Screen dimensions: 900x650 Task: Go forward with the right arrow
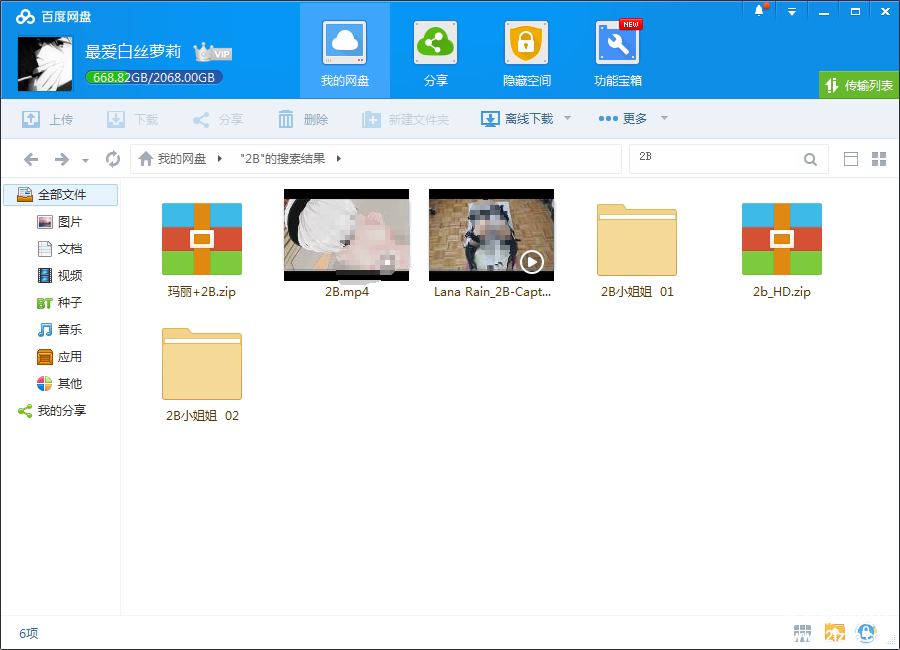61,159
